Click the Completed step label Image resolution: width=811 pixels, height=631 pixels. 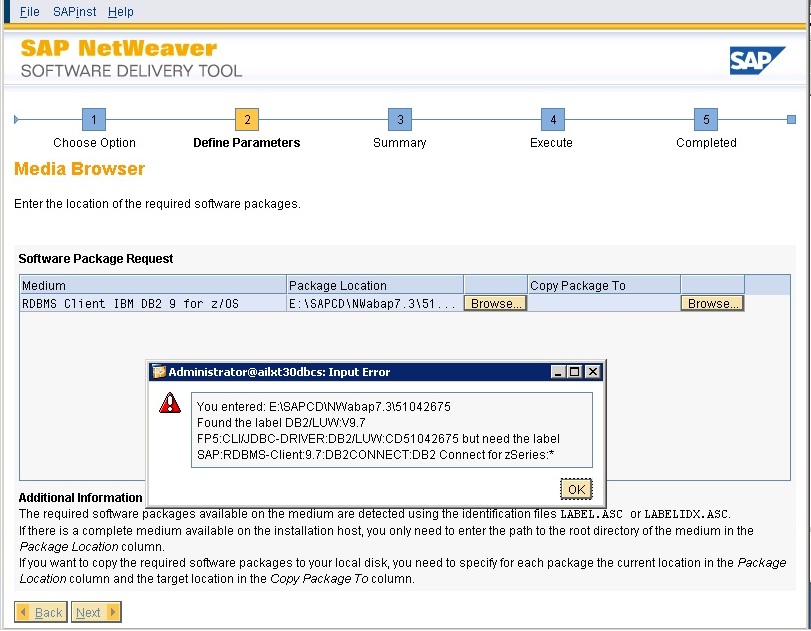(706, 143)
